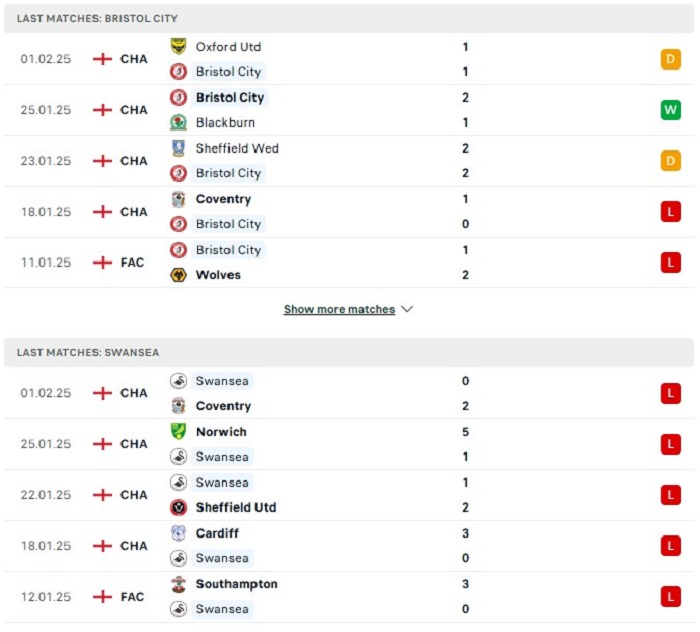The image size is (700, 632).
Task: Open the 12.01.25 Southampton vs Swansea FAC match row
Action: [349, 597]
